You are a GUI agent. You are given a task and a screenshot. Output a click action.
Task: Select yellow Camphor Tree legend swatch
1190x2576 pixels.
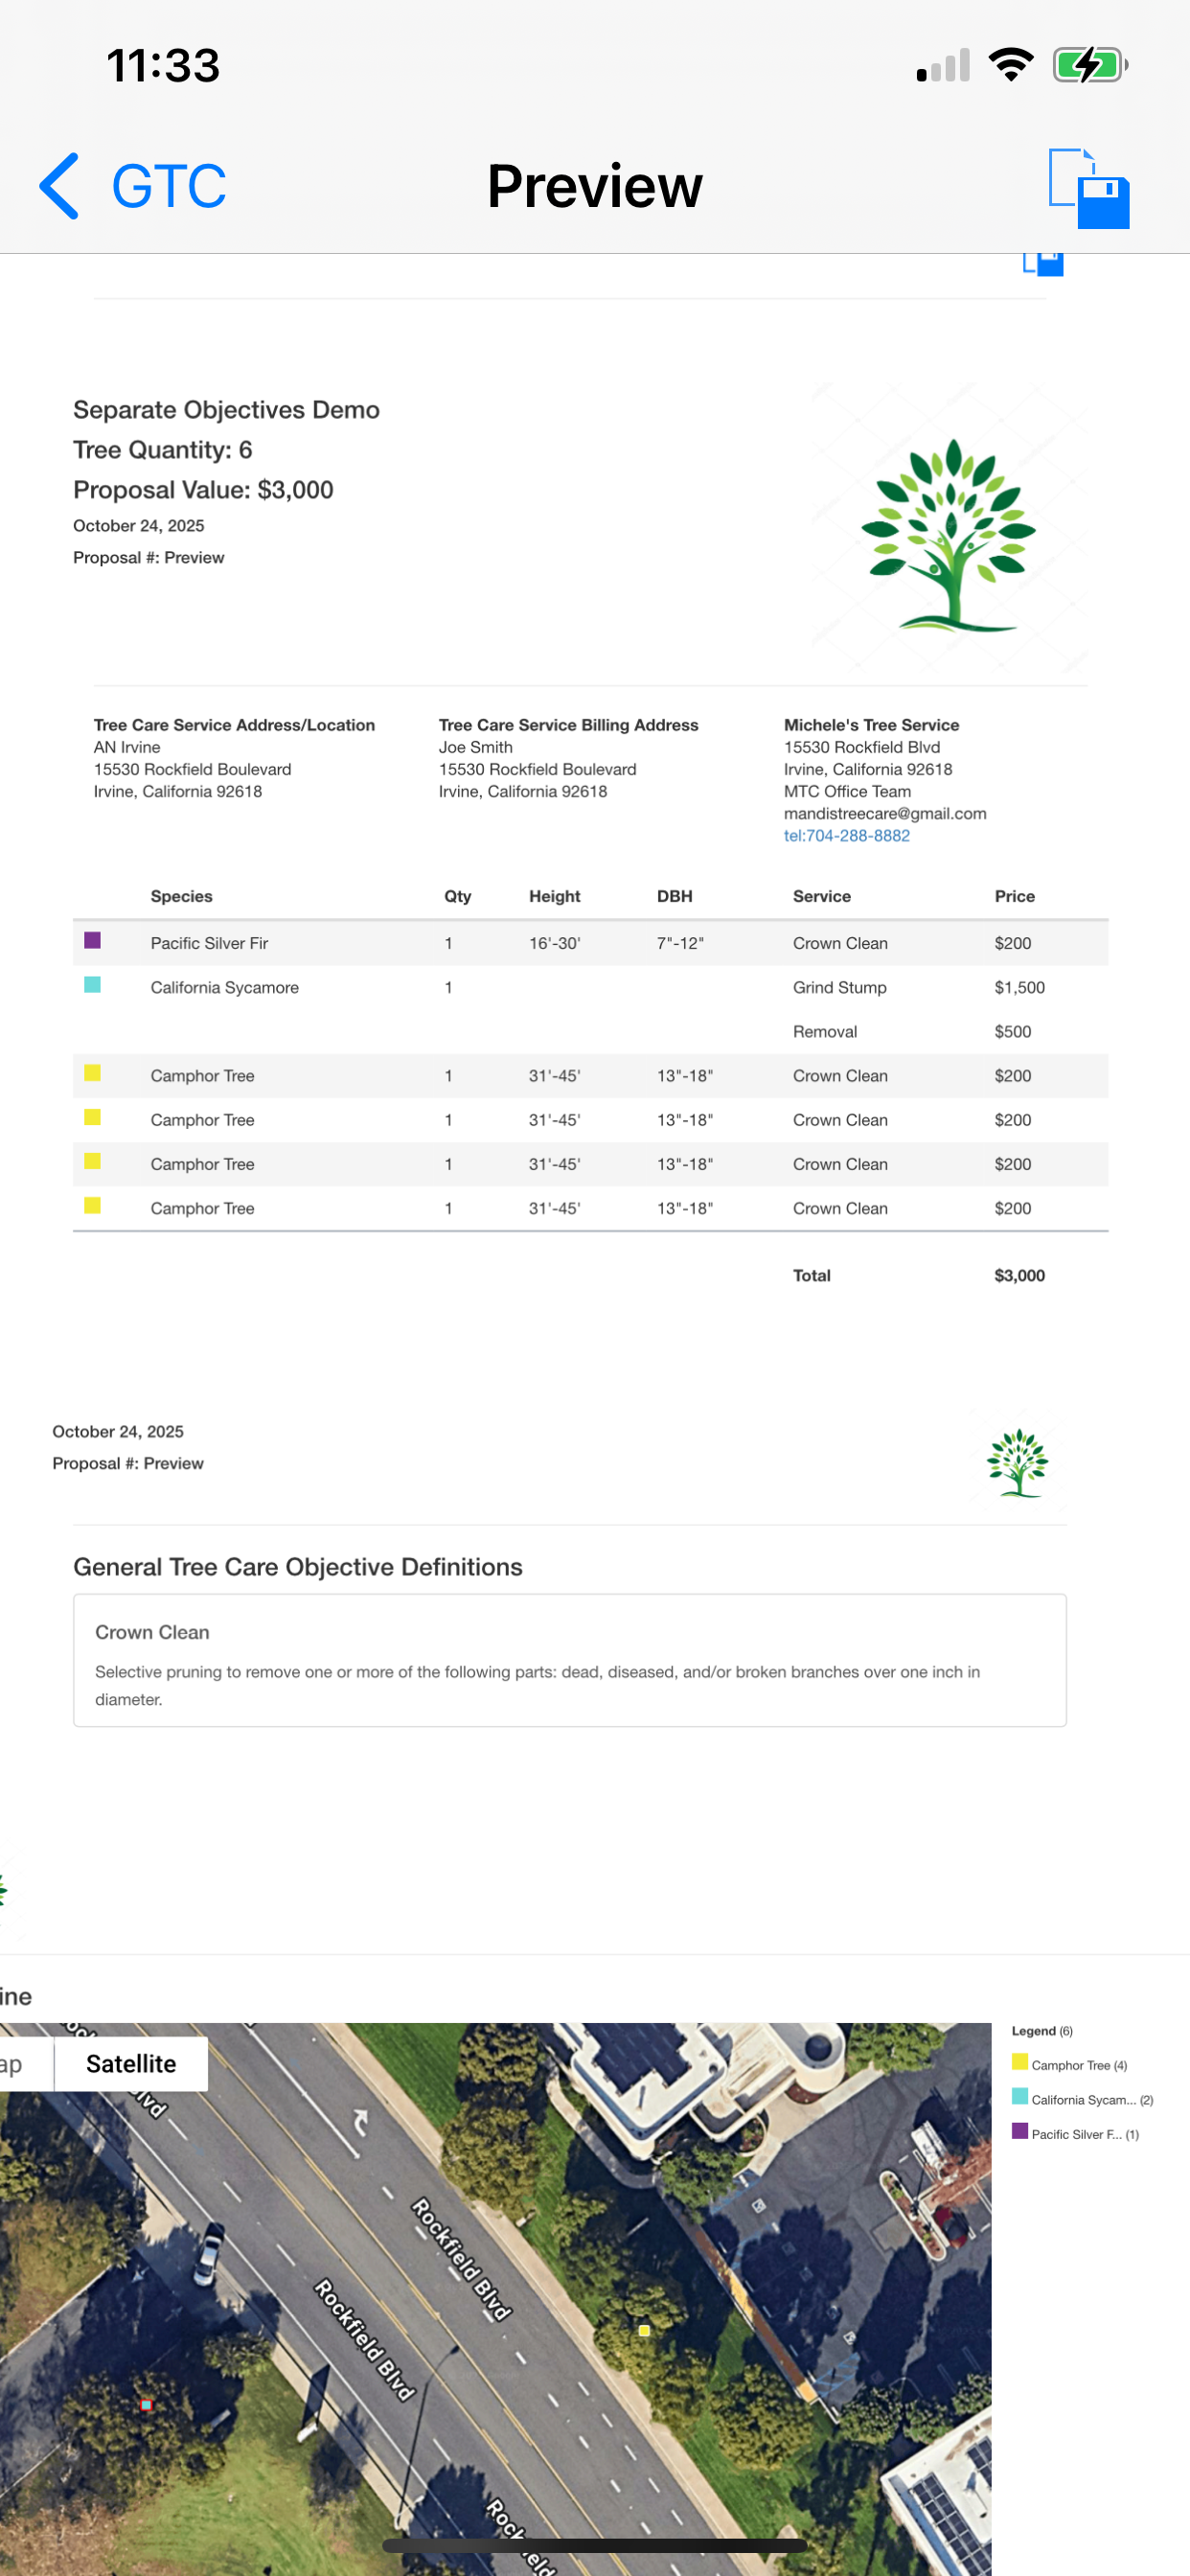(1019, 2061)
